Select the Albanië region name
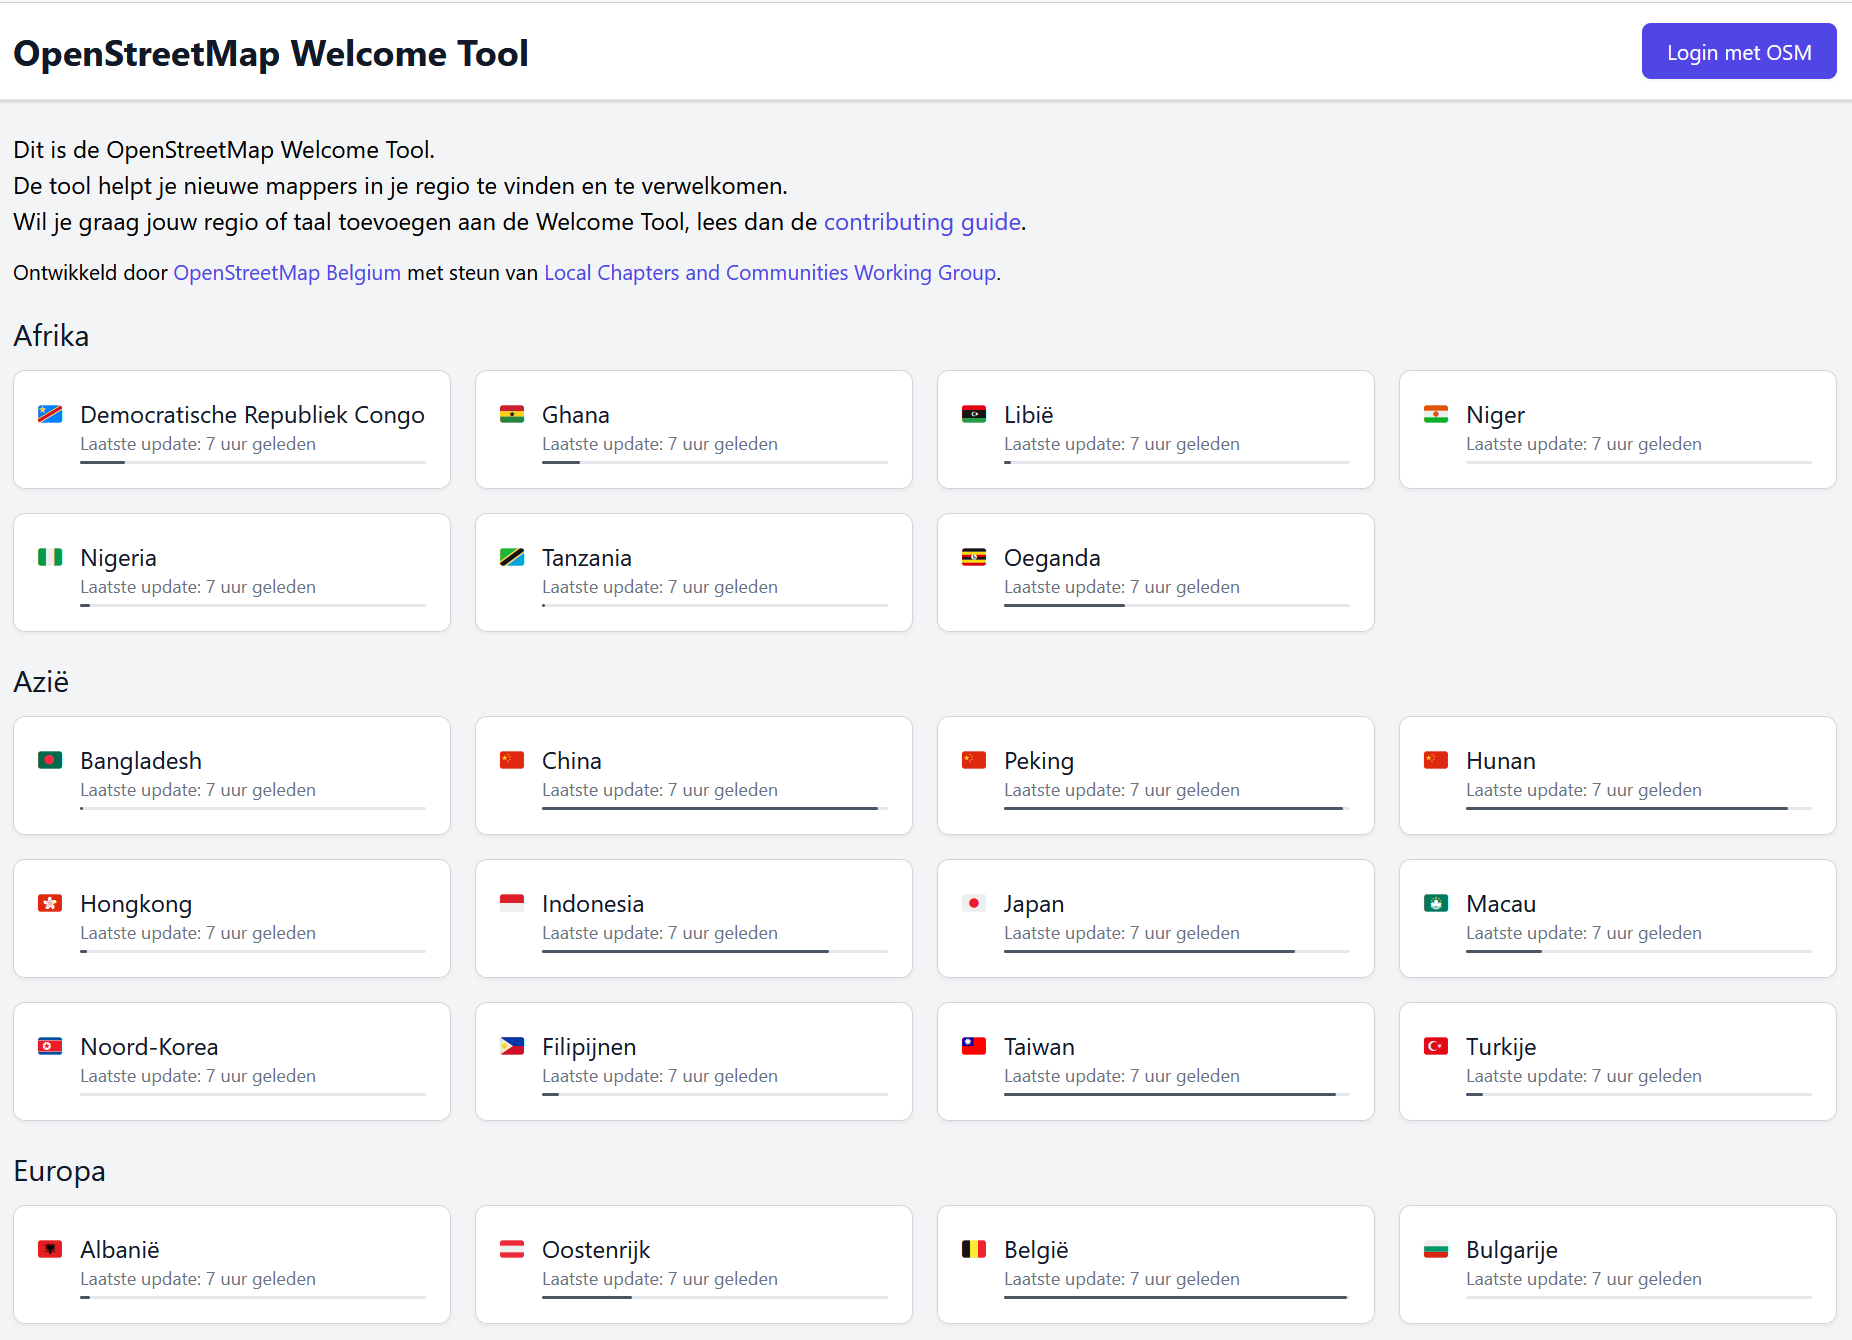The height and width of the screenshot is (1340, 1852). [120, 1249]
